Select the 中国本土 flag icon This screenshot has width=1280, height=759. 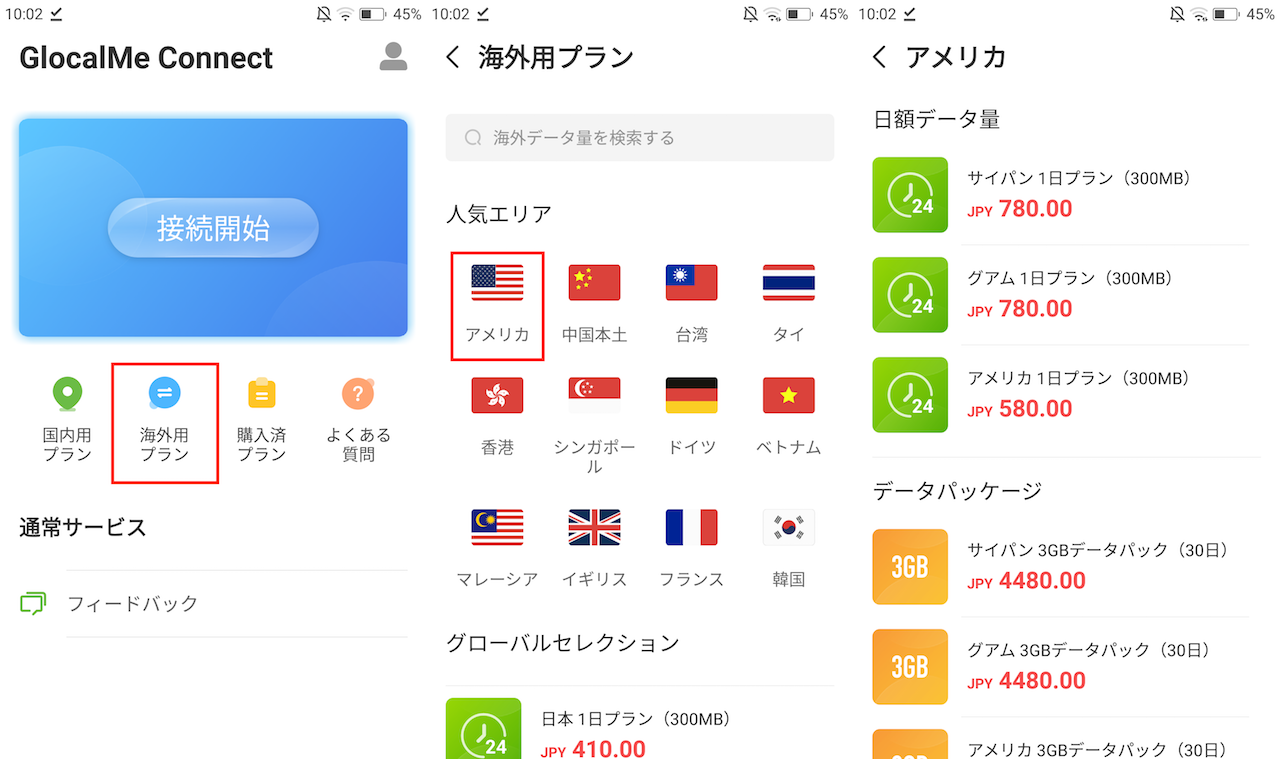pyautogui.click(x=594, y=283)
